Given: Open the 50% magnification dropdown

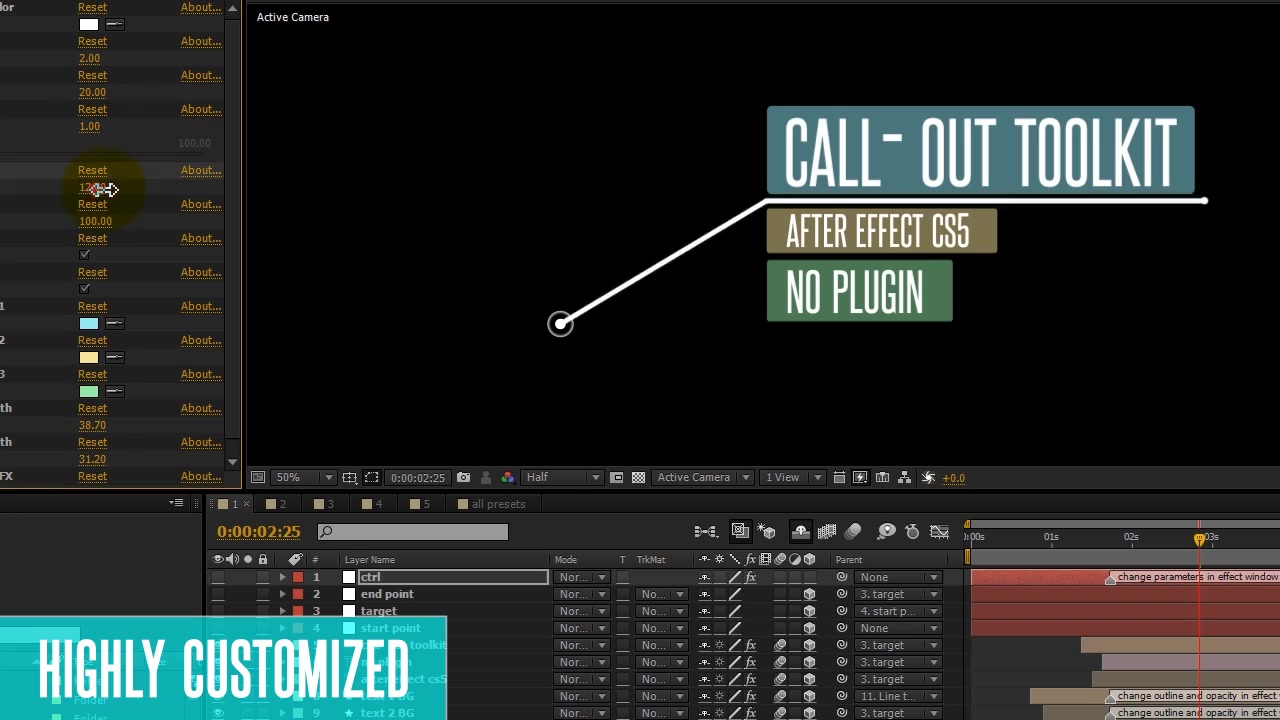Looking at the screenshot, I should [x=305, y=478].
